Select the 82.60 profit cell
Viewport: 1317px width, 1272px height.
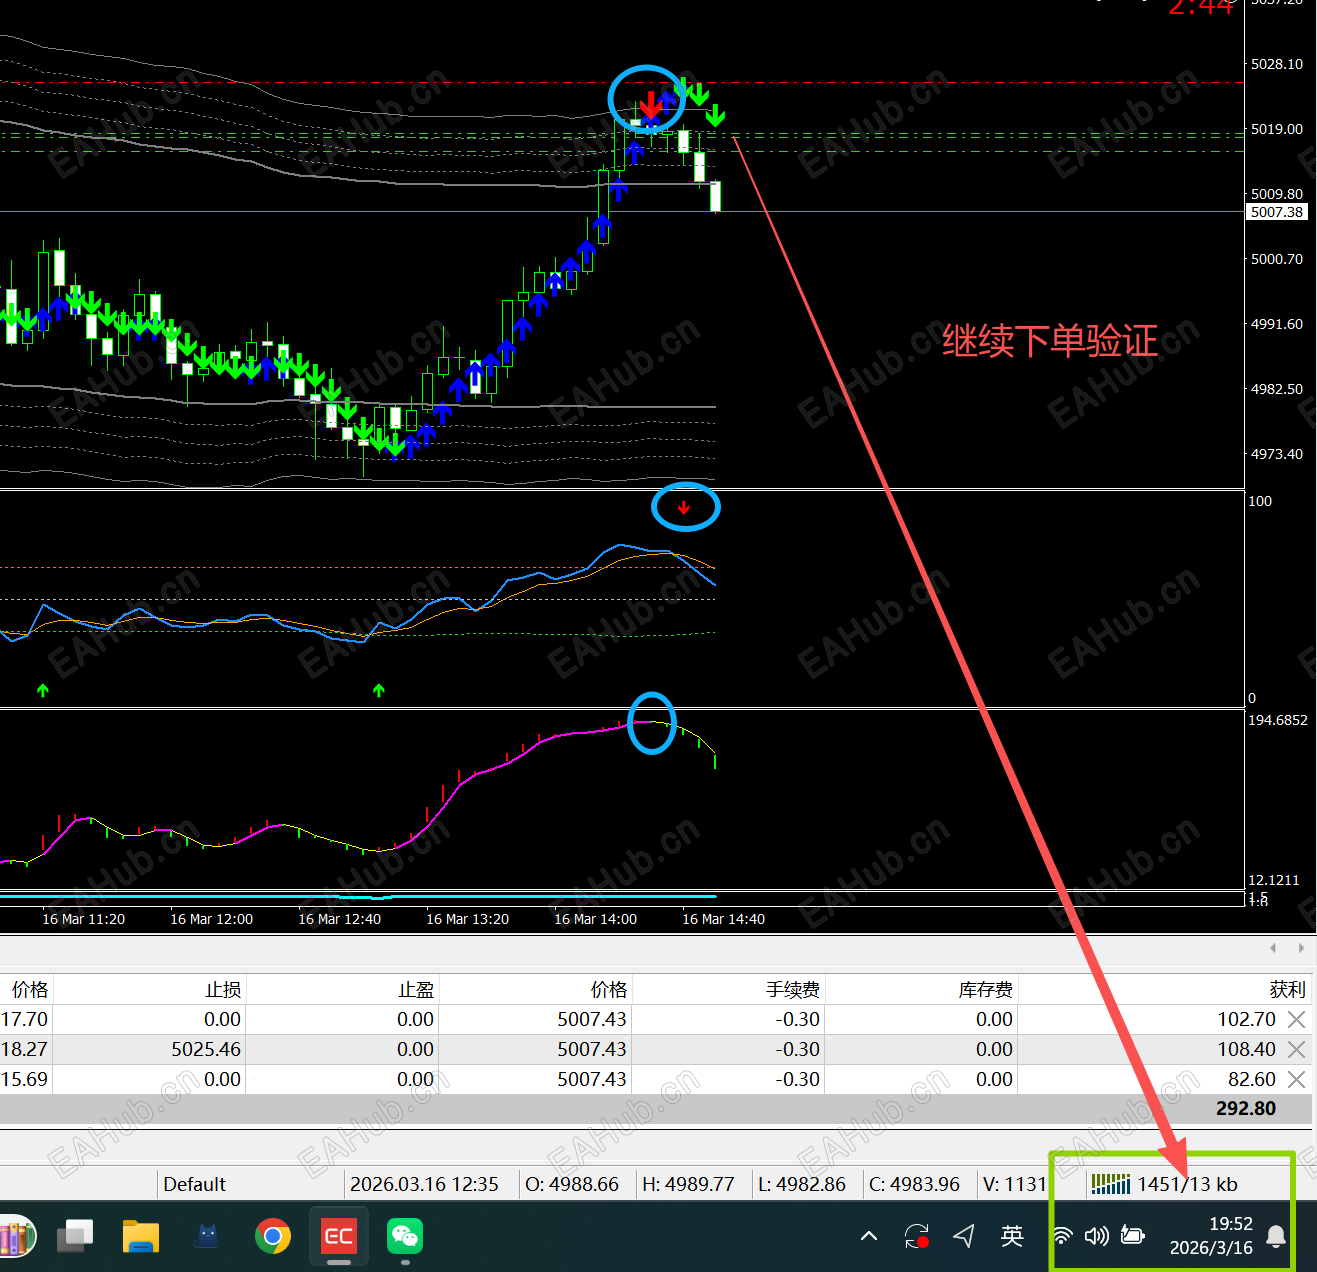tap(1252, 1079)
